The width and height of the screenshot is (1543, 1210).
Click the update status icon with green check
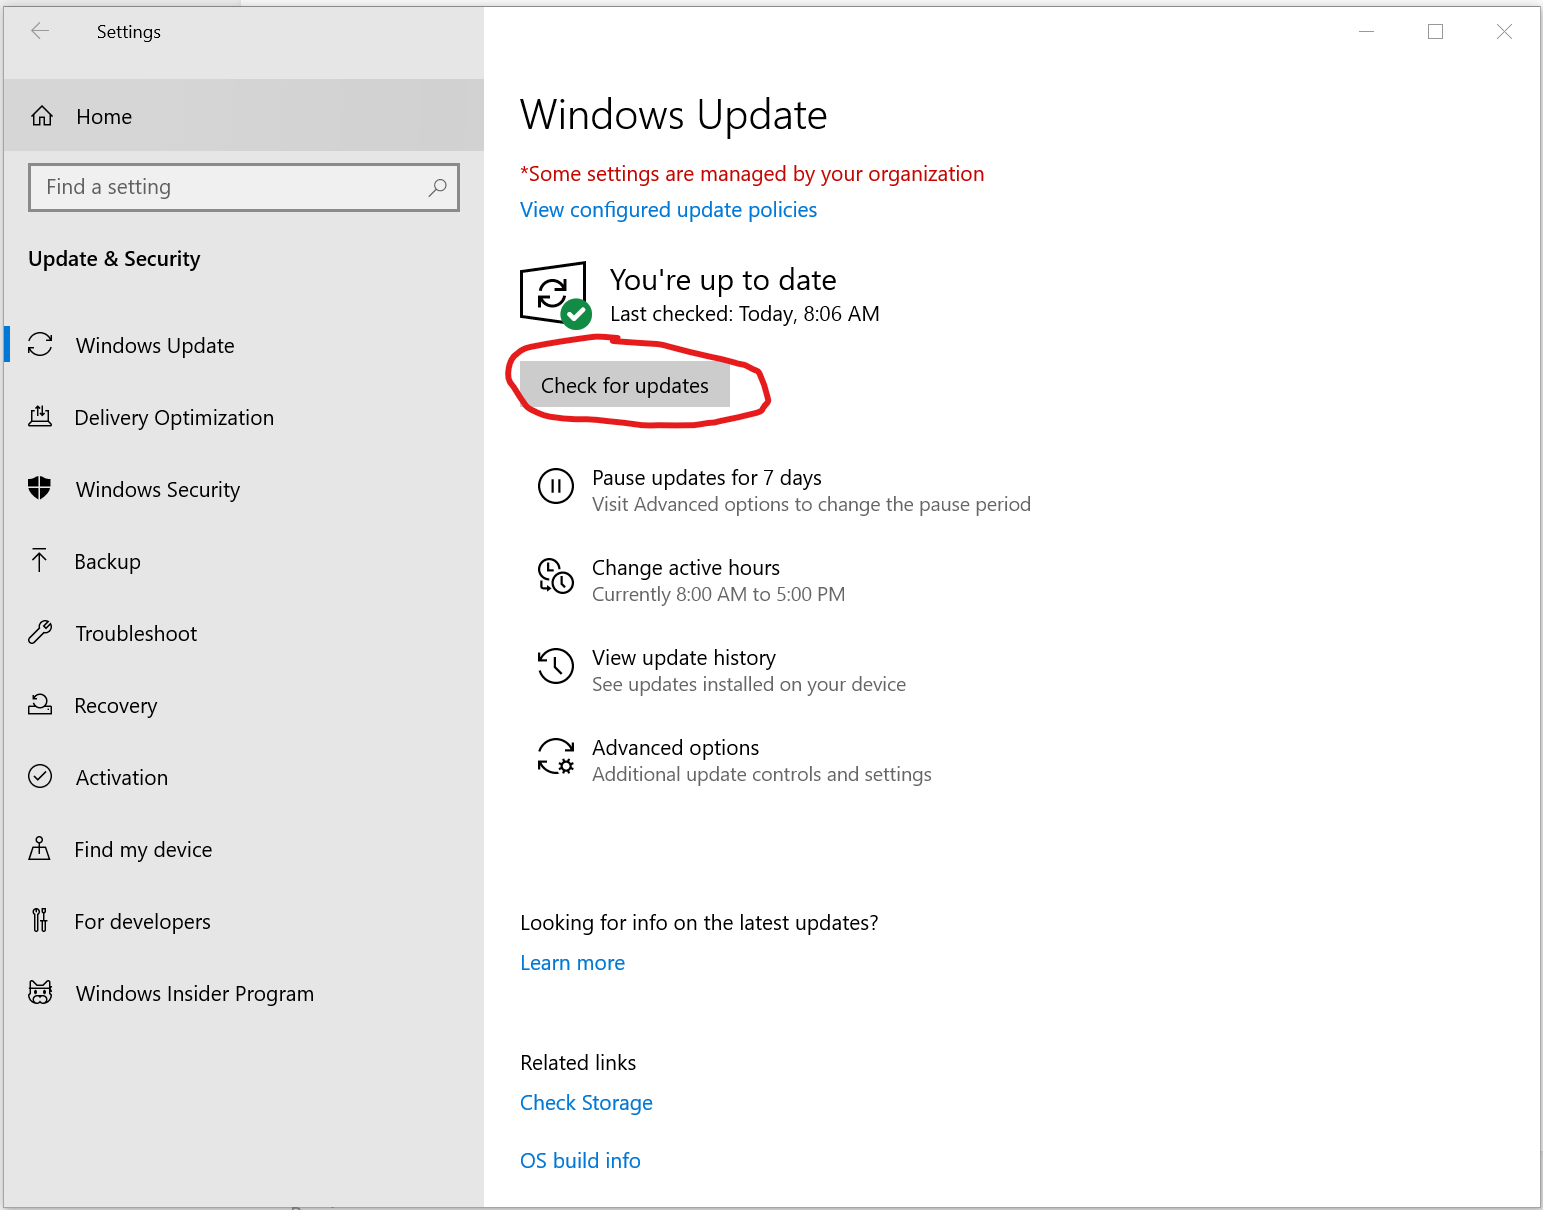(555, 295)
